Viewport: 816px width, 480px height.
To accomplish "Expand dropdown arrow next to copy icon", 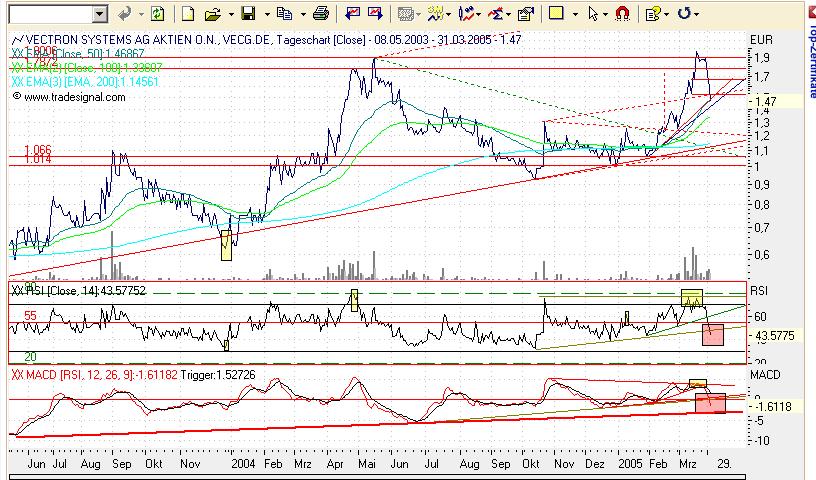I will click(x=302, y=14).
